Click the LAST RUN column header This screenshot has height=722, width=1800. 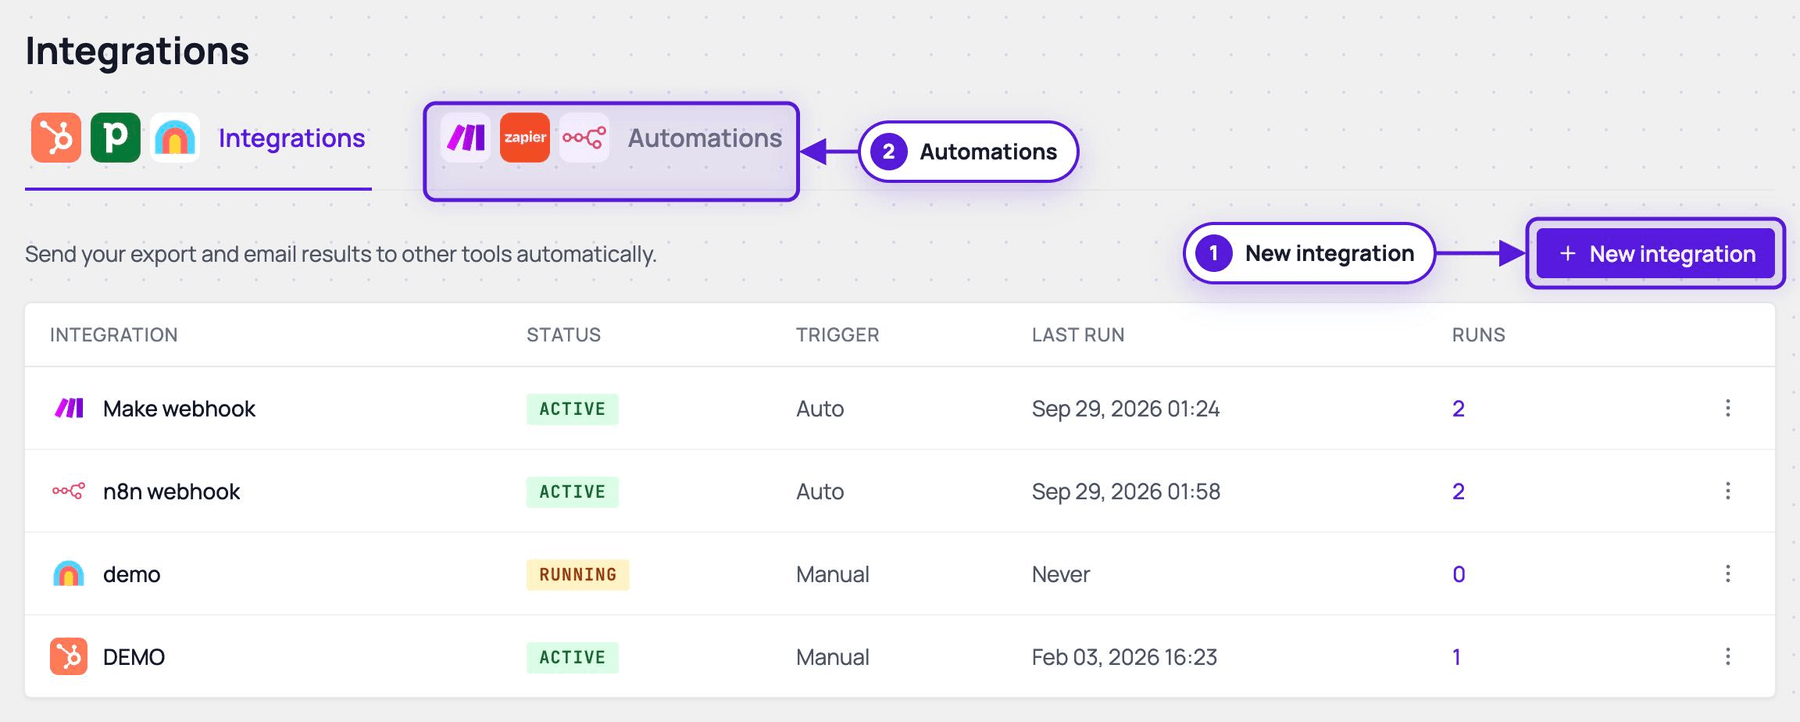coord(1078,335)
